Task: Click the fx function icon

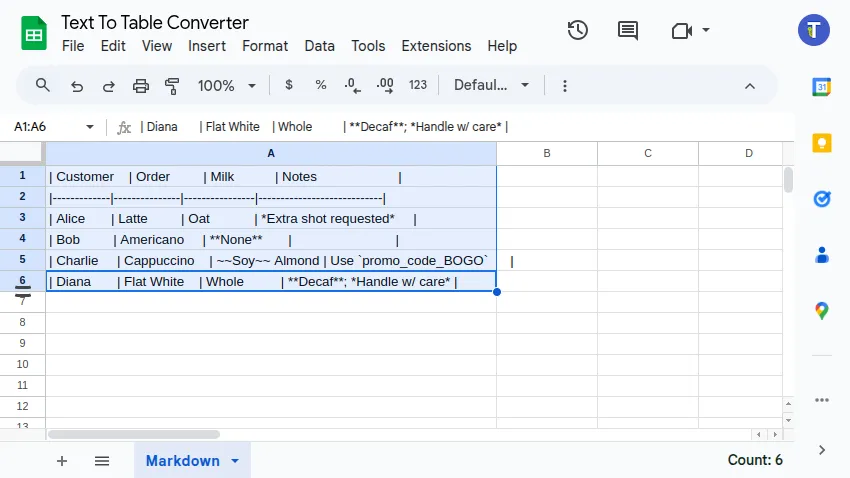Action: point(124,127)
